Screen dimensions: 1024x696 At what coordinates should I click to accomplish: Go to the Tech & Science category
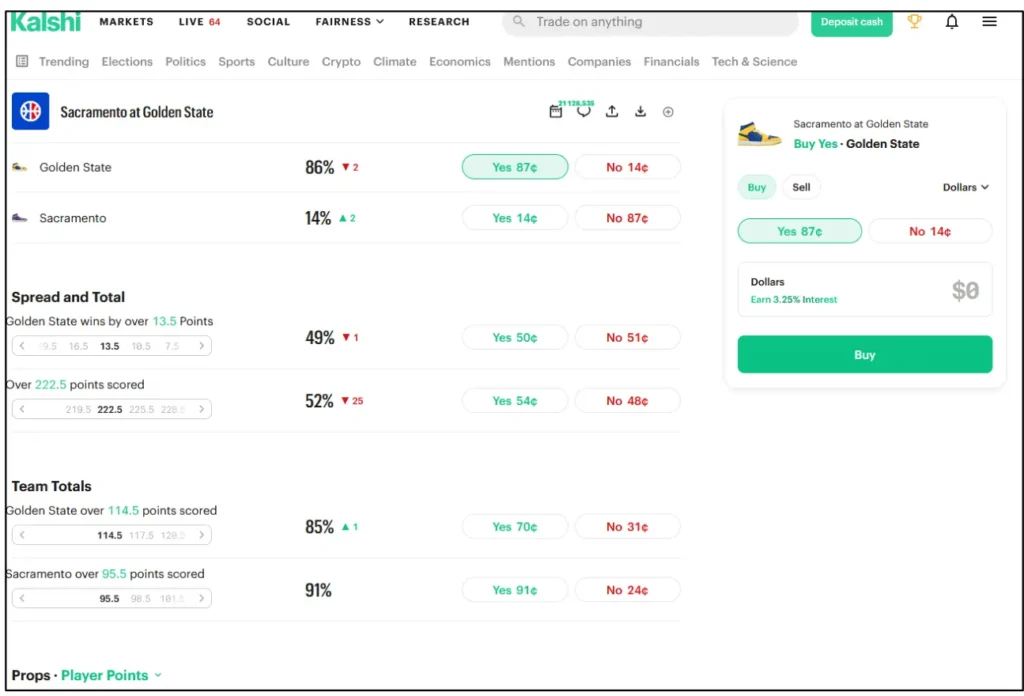(754, 61)
